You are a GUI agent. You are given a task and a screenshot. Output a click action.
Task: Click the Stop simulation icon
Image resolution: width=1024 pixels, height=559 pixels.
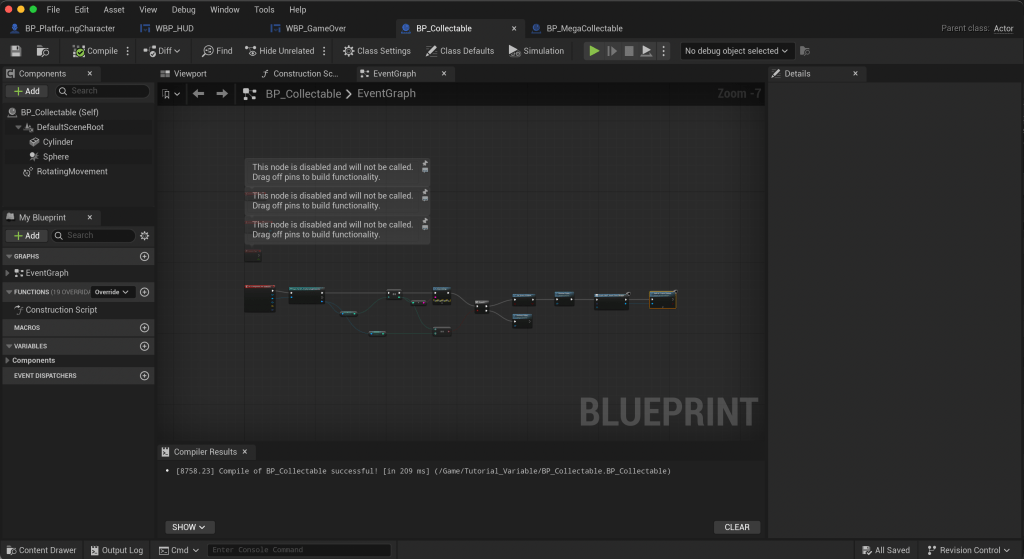(629, 51)
